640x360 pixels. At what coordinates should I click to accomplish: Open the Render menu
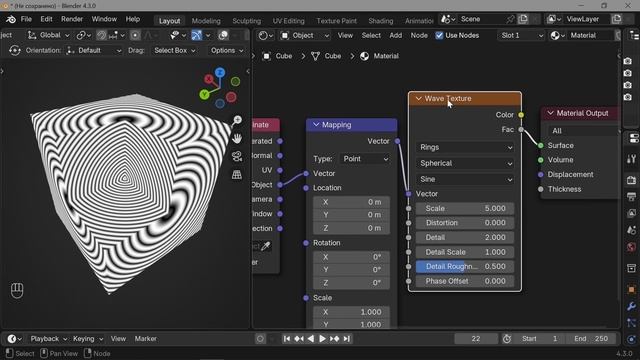[72, 19]
